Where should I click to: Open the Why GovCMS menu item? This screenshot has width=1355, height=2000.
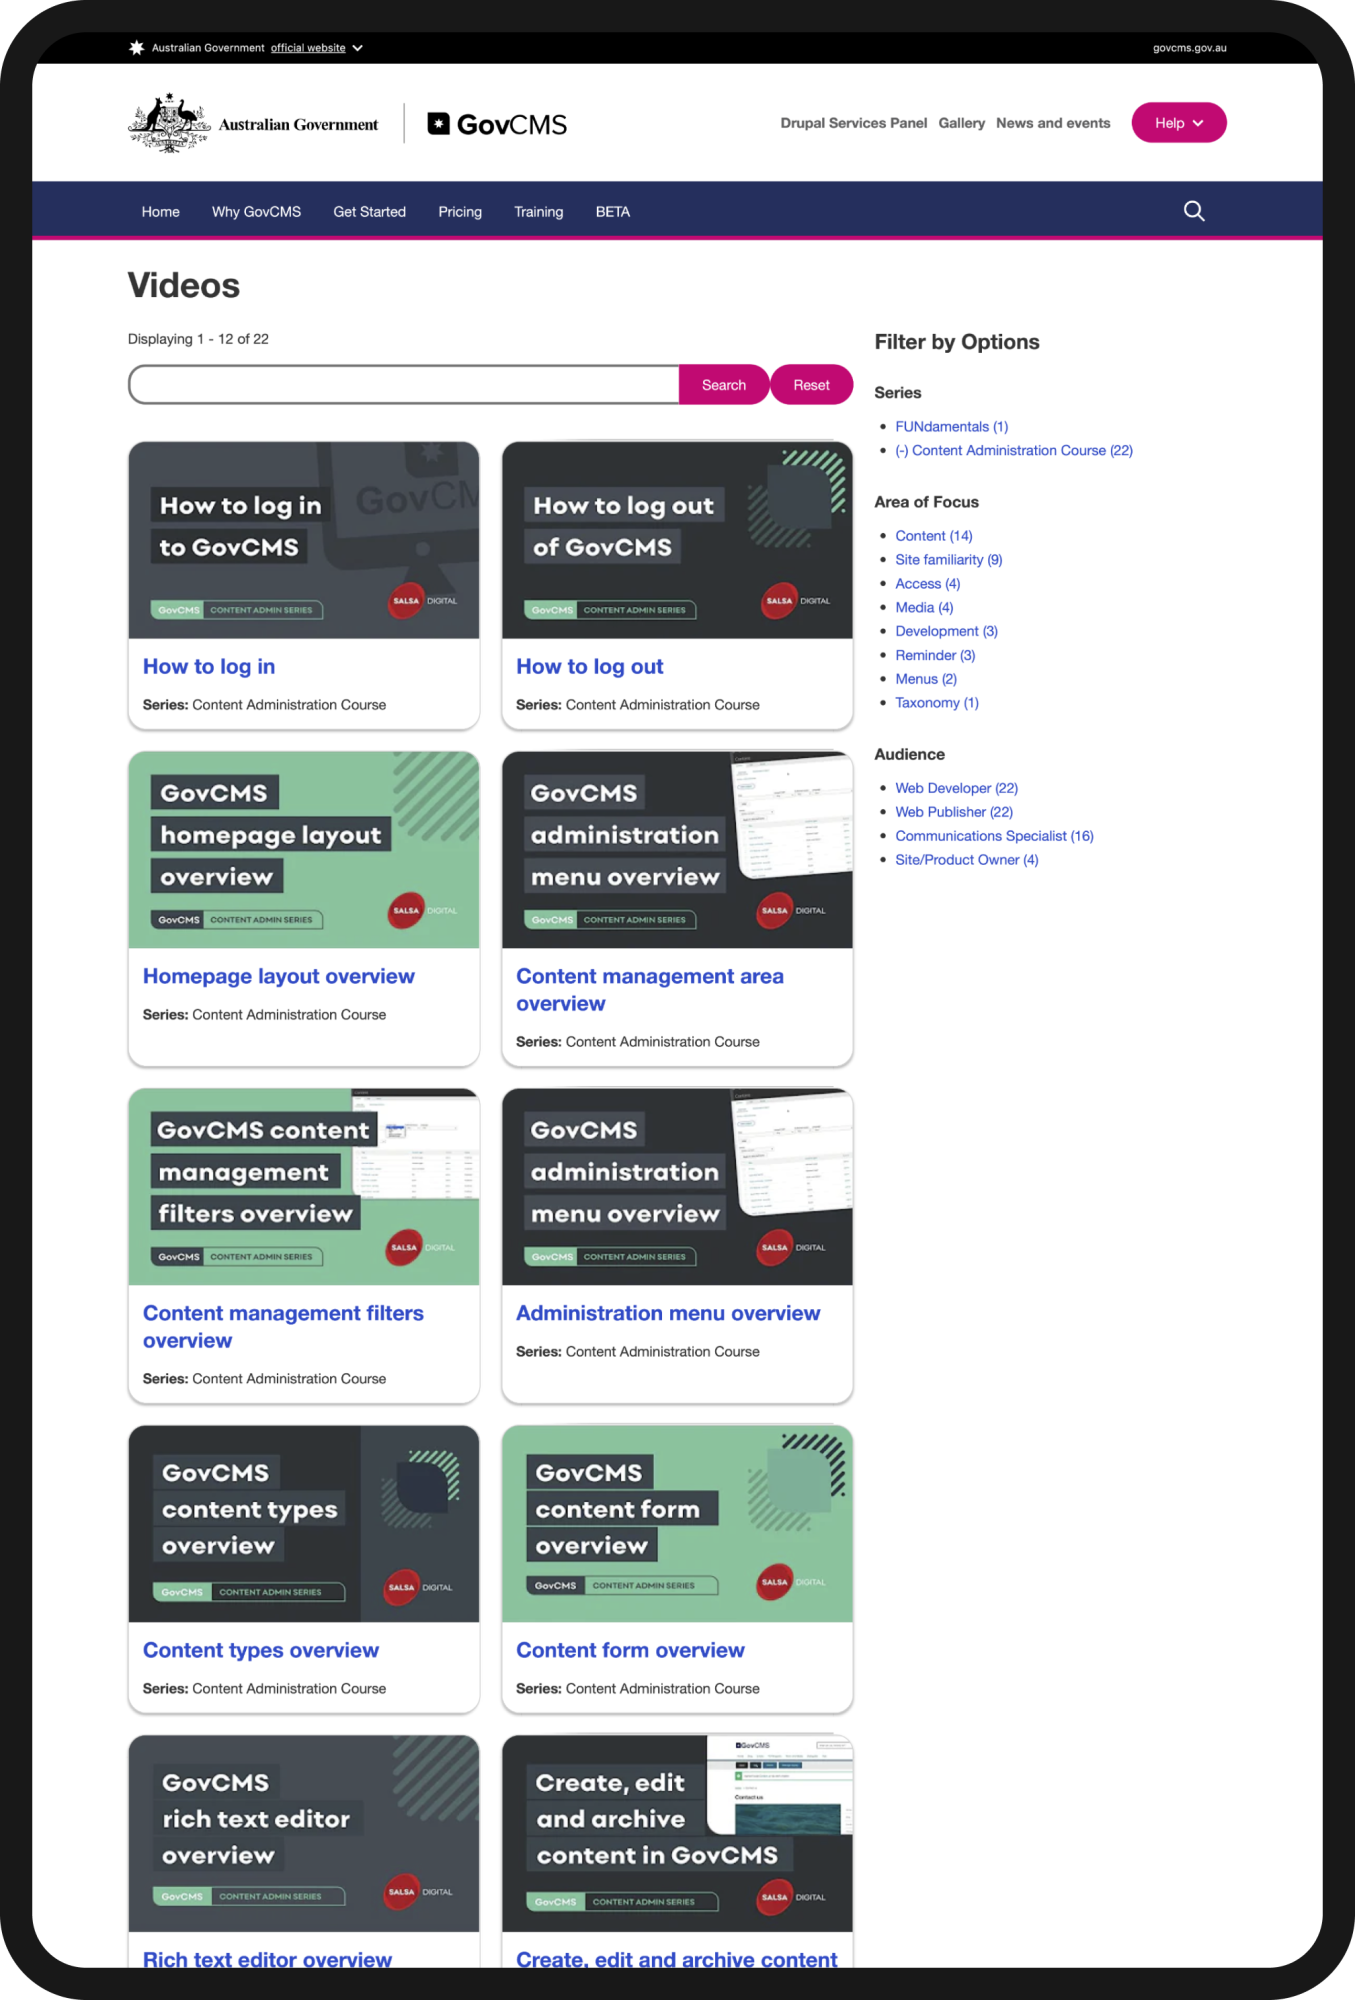coord(256,212)
